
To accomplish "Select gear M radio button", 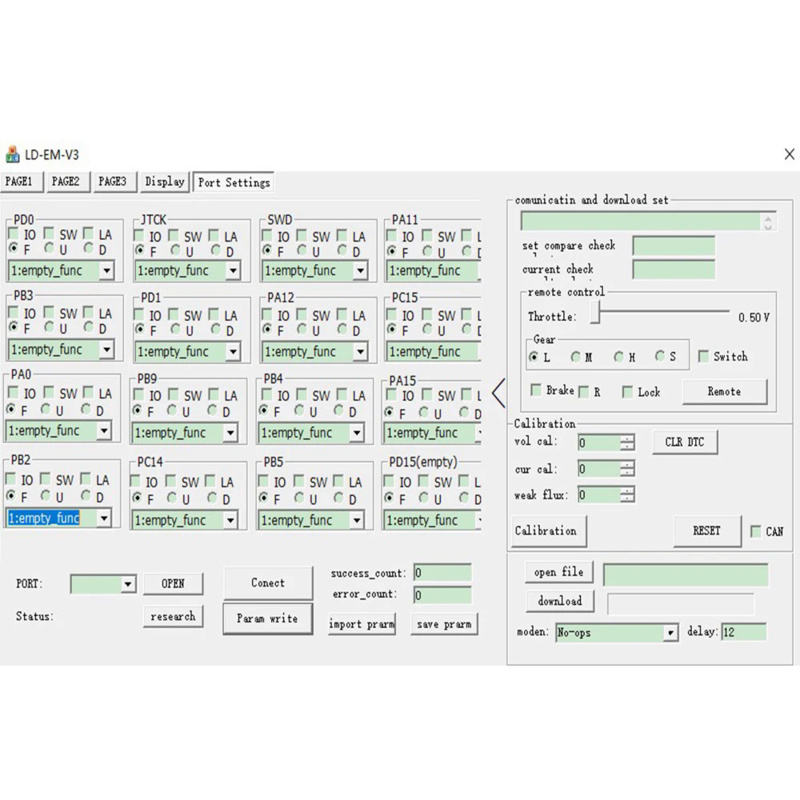I will [577, 357].
